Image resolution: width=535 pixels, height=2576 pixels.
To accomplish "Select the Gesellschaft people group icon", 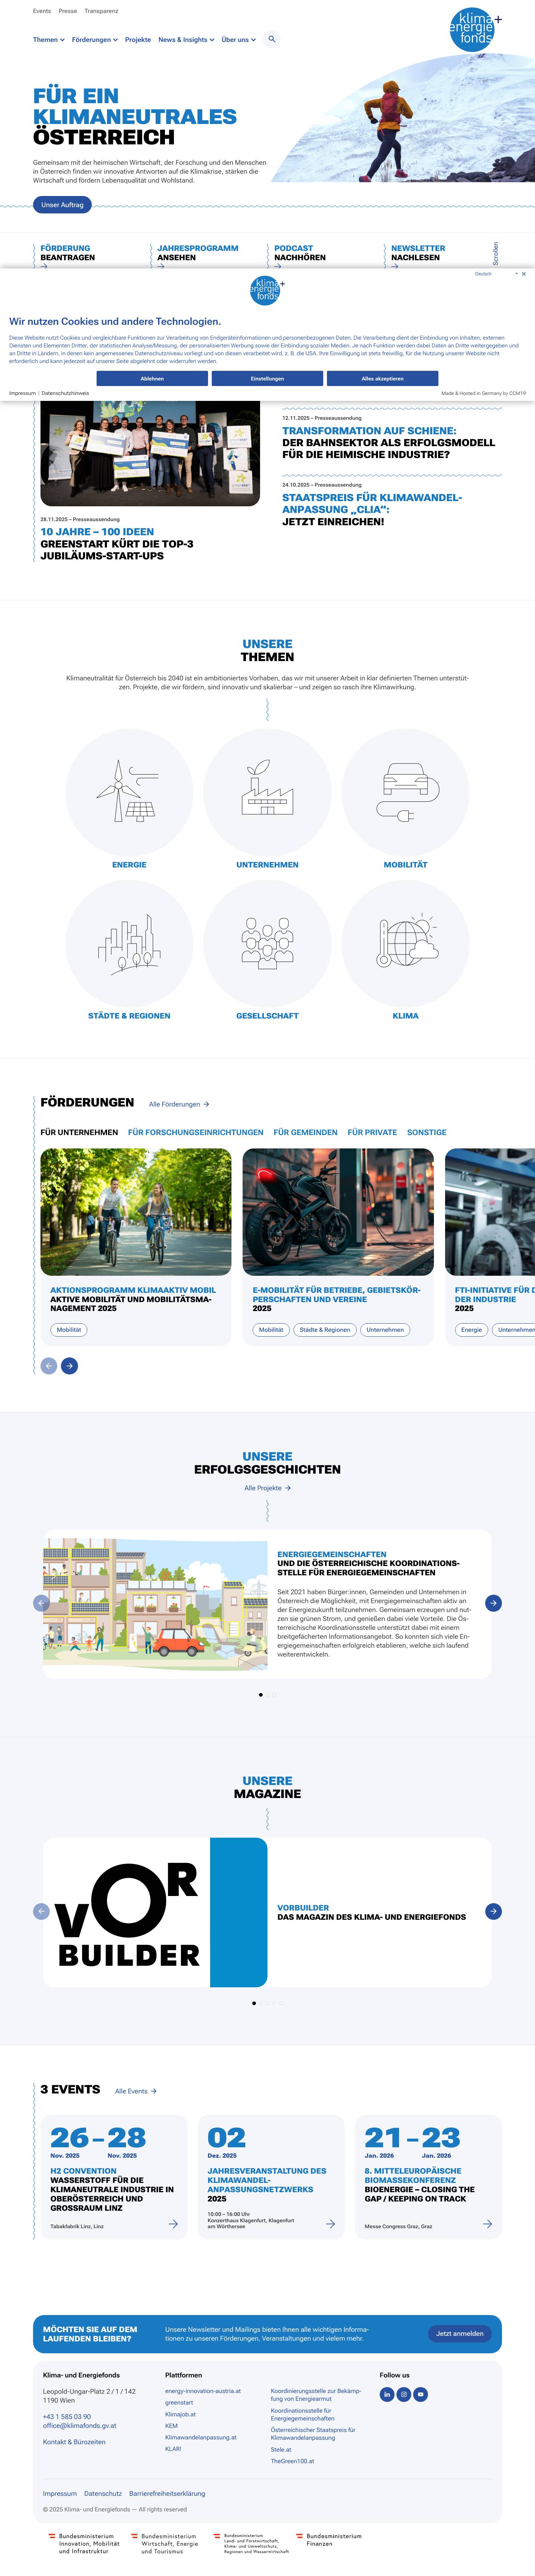I will [x=267, y=943].
